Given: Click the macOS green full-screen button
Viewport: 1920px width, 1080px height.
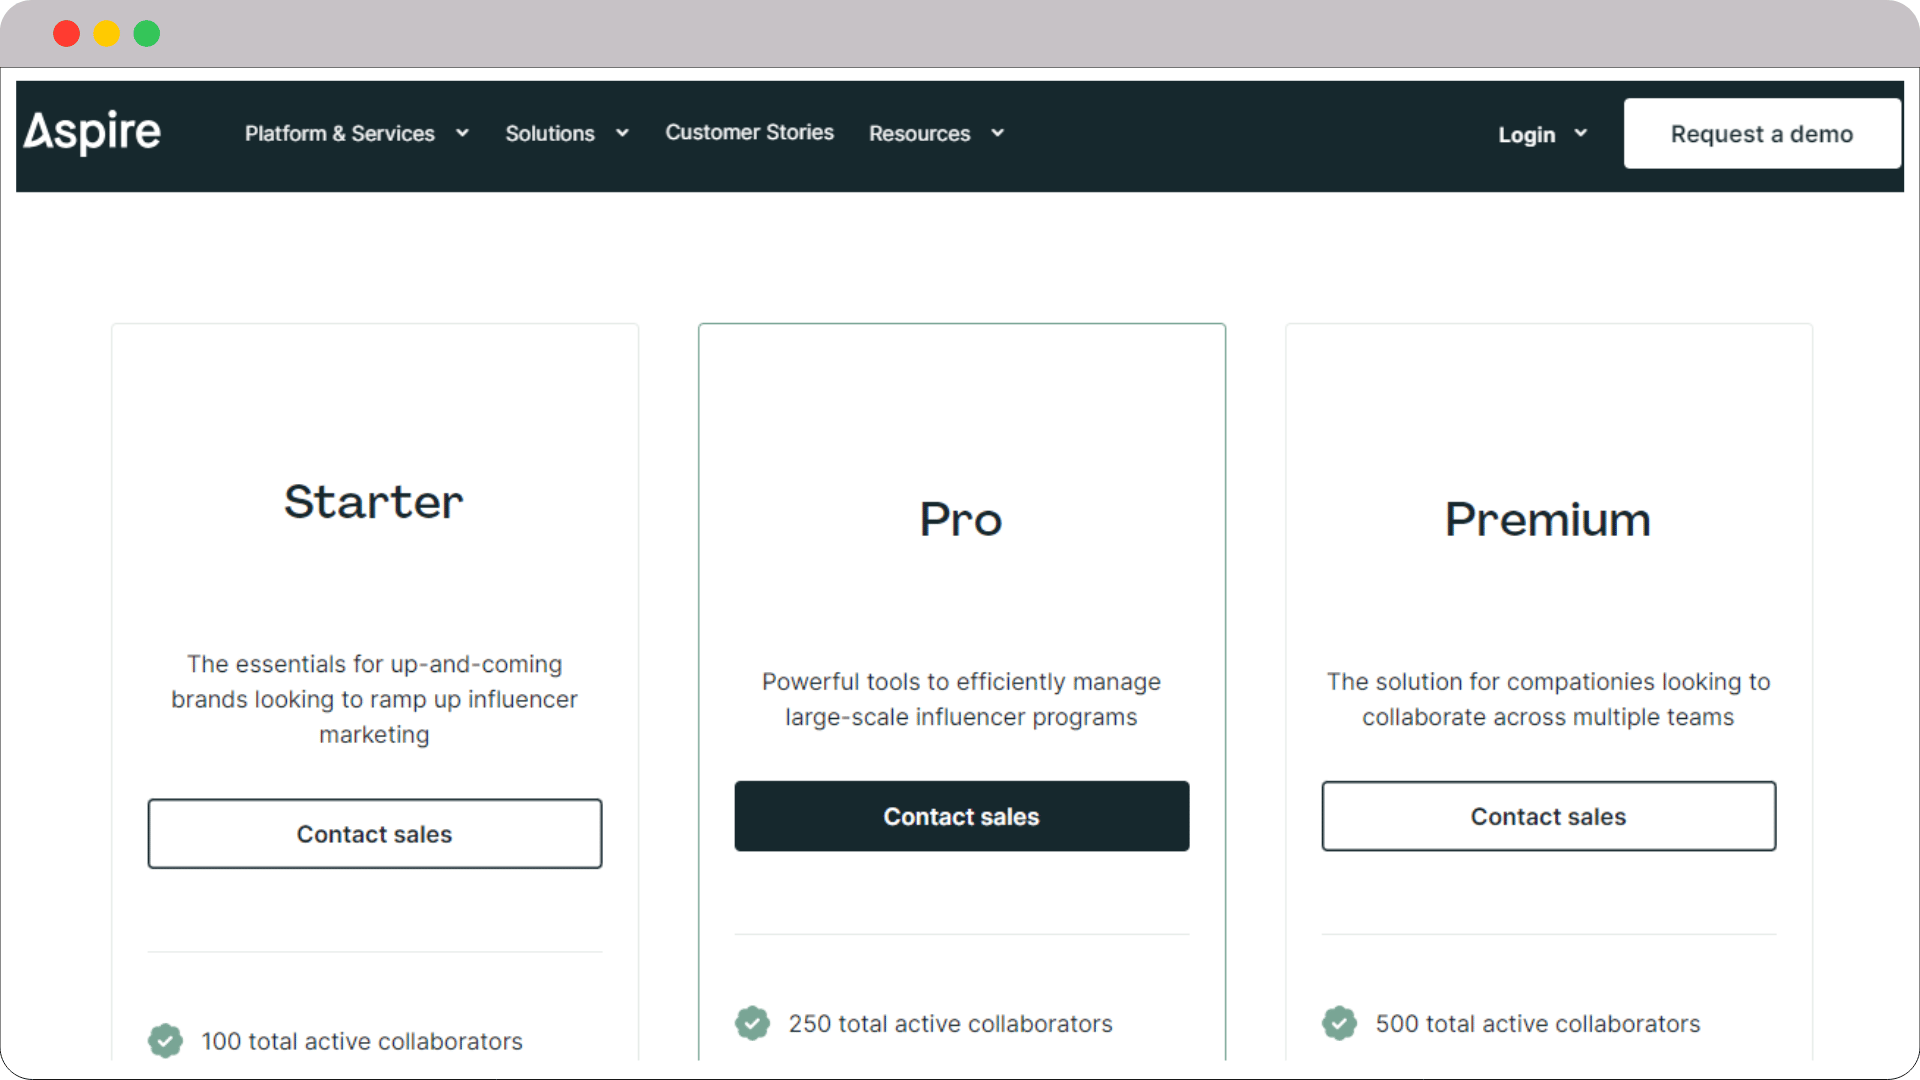Looking at the screenshot, I should point(146,33).
